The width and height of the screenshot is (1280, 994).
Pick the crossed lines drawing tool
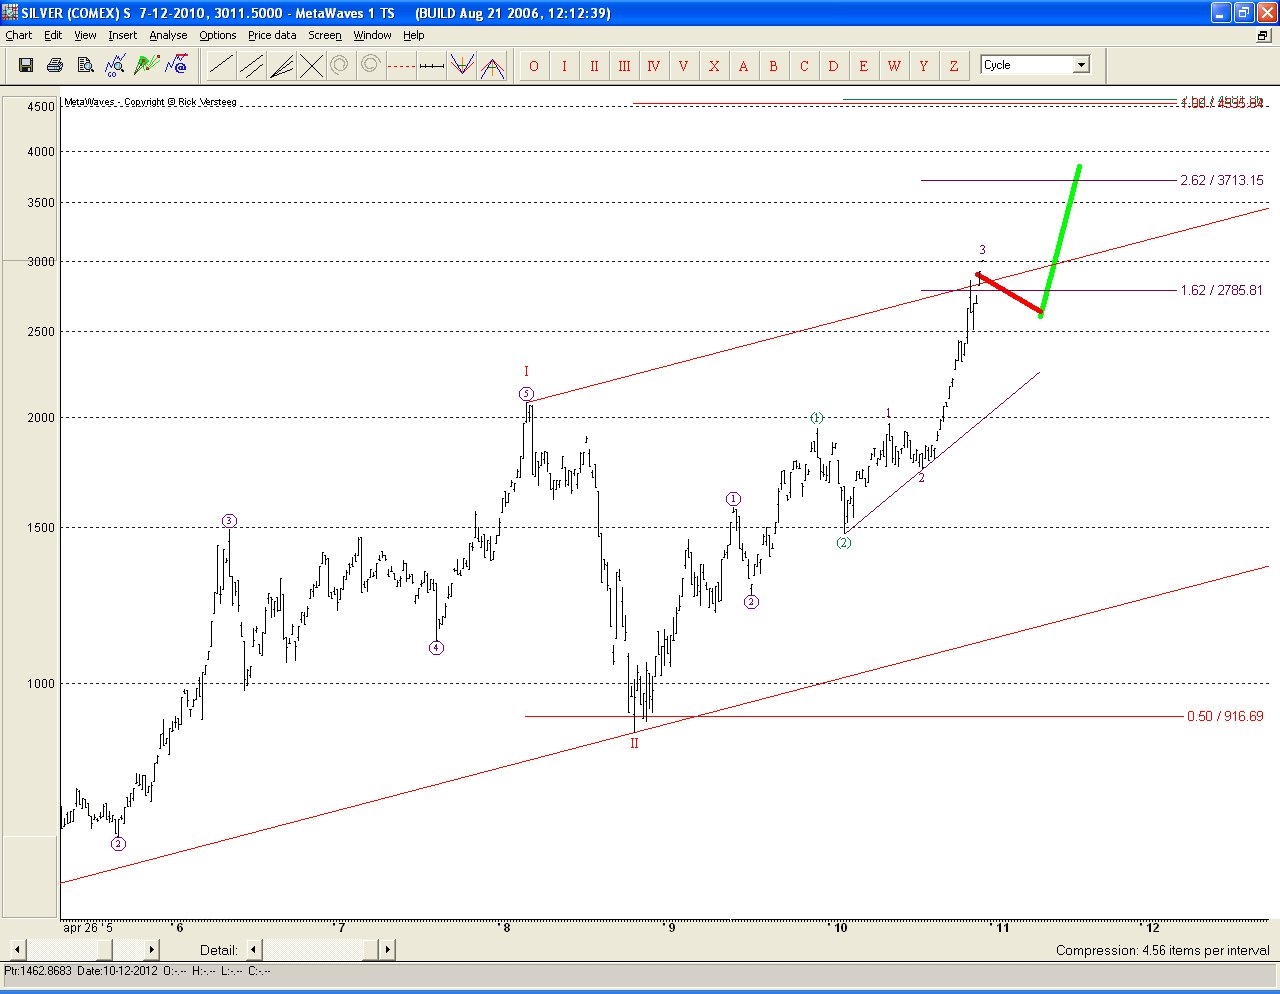311,66
